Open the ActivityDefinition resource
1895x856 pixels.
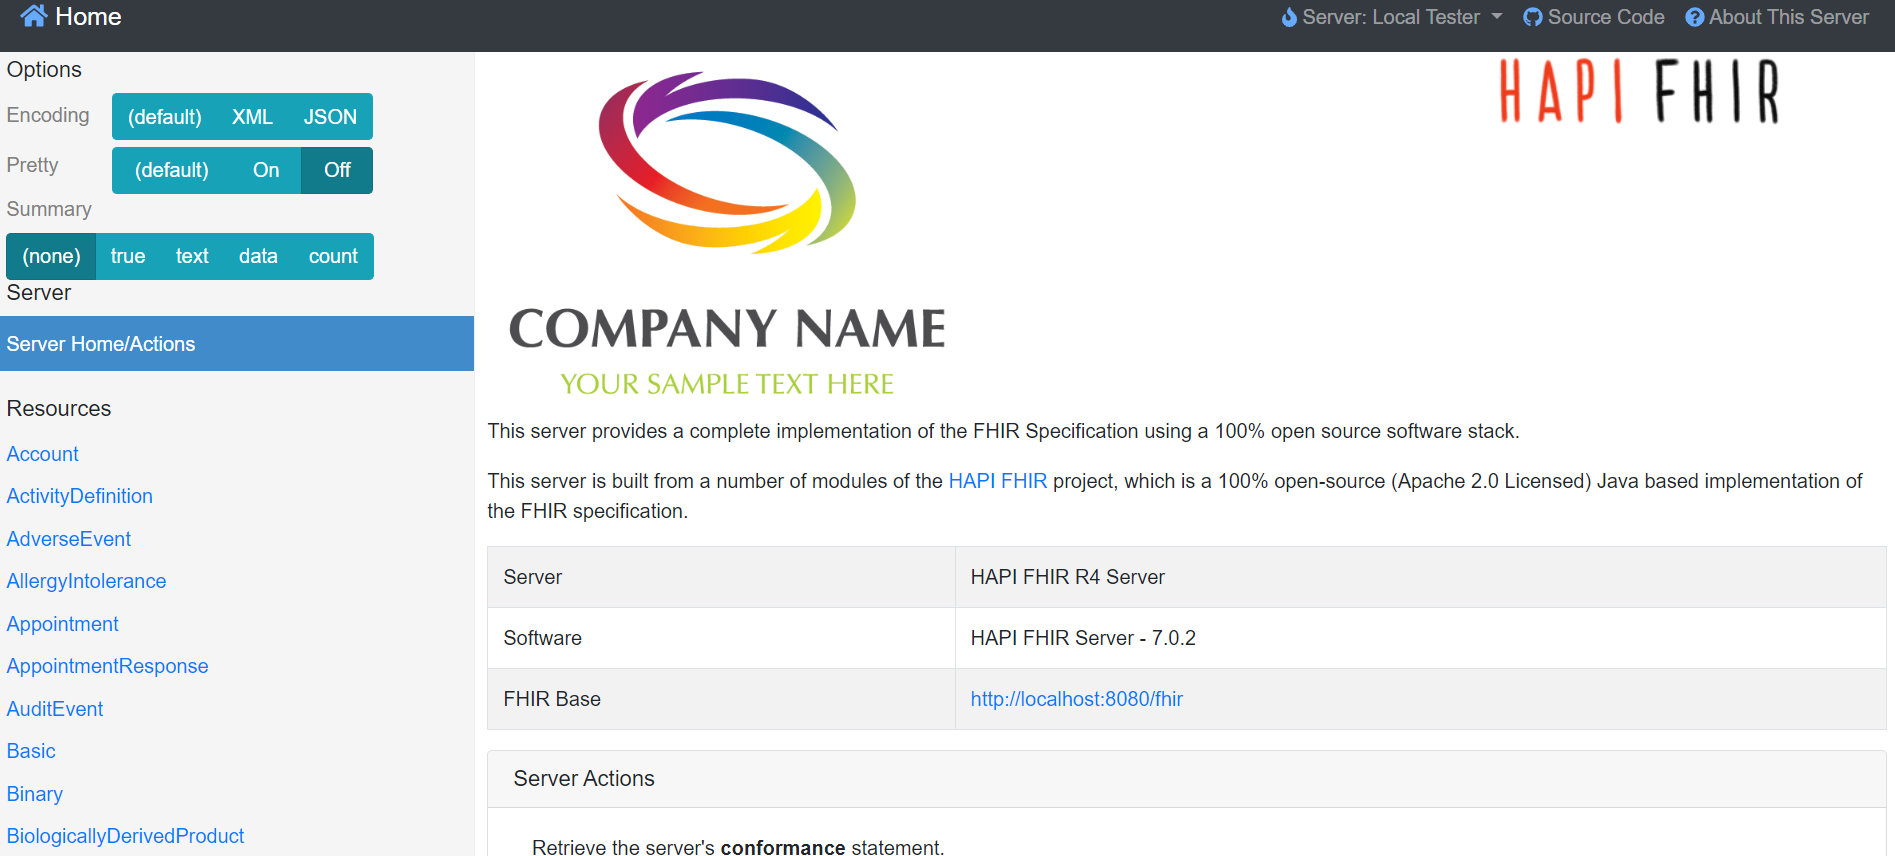click(x=80, y=496)
